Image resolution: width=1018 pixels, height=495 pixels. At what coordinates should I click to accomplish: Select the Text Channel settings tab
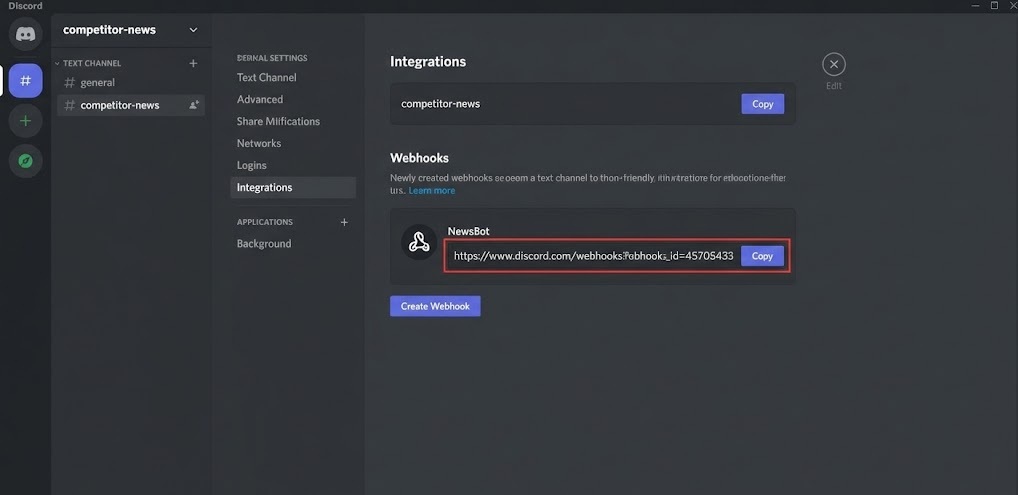(266, 78)
